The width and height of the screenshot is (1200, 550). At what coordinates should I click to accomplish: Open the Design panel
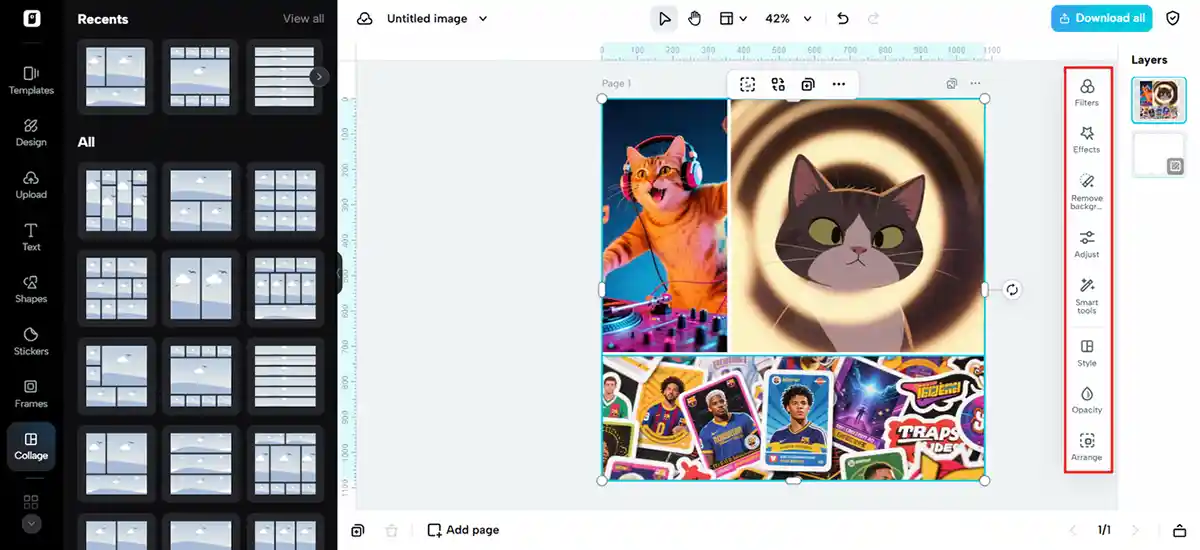pos(31,132)
